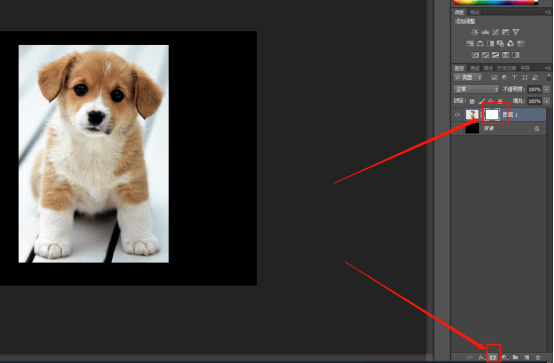Toggle text layer filter (T icon)

point(514,77)
